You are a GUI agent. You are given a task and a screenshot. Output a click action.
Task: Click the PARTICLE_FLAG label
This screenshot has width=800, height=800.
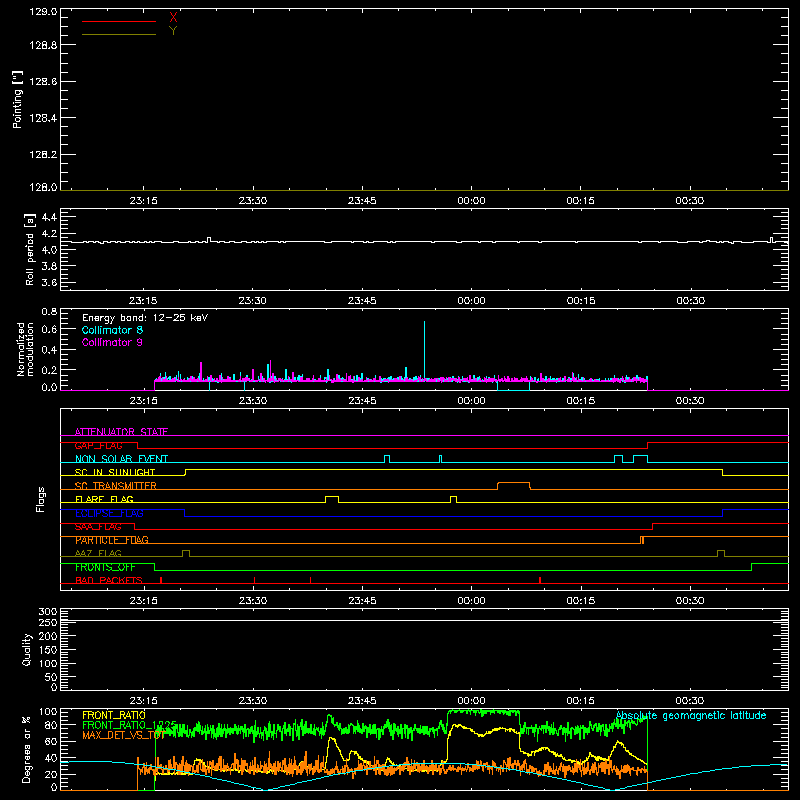pos(112,540)
